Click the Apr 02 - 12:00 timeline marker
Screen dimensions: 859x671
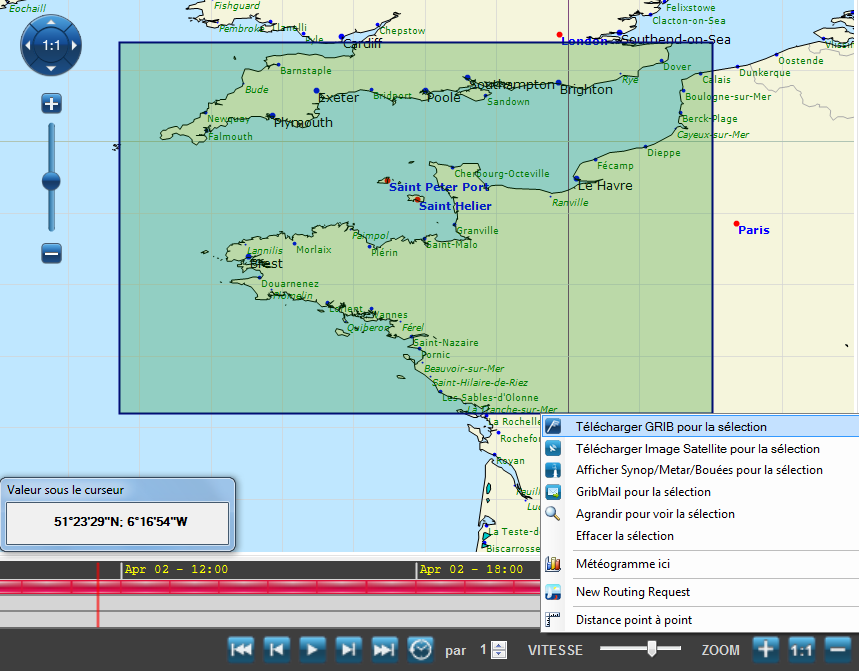point(175,569)
